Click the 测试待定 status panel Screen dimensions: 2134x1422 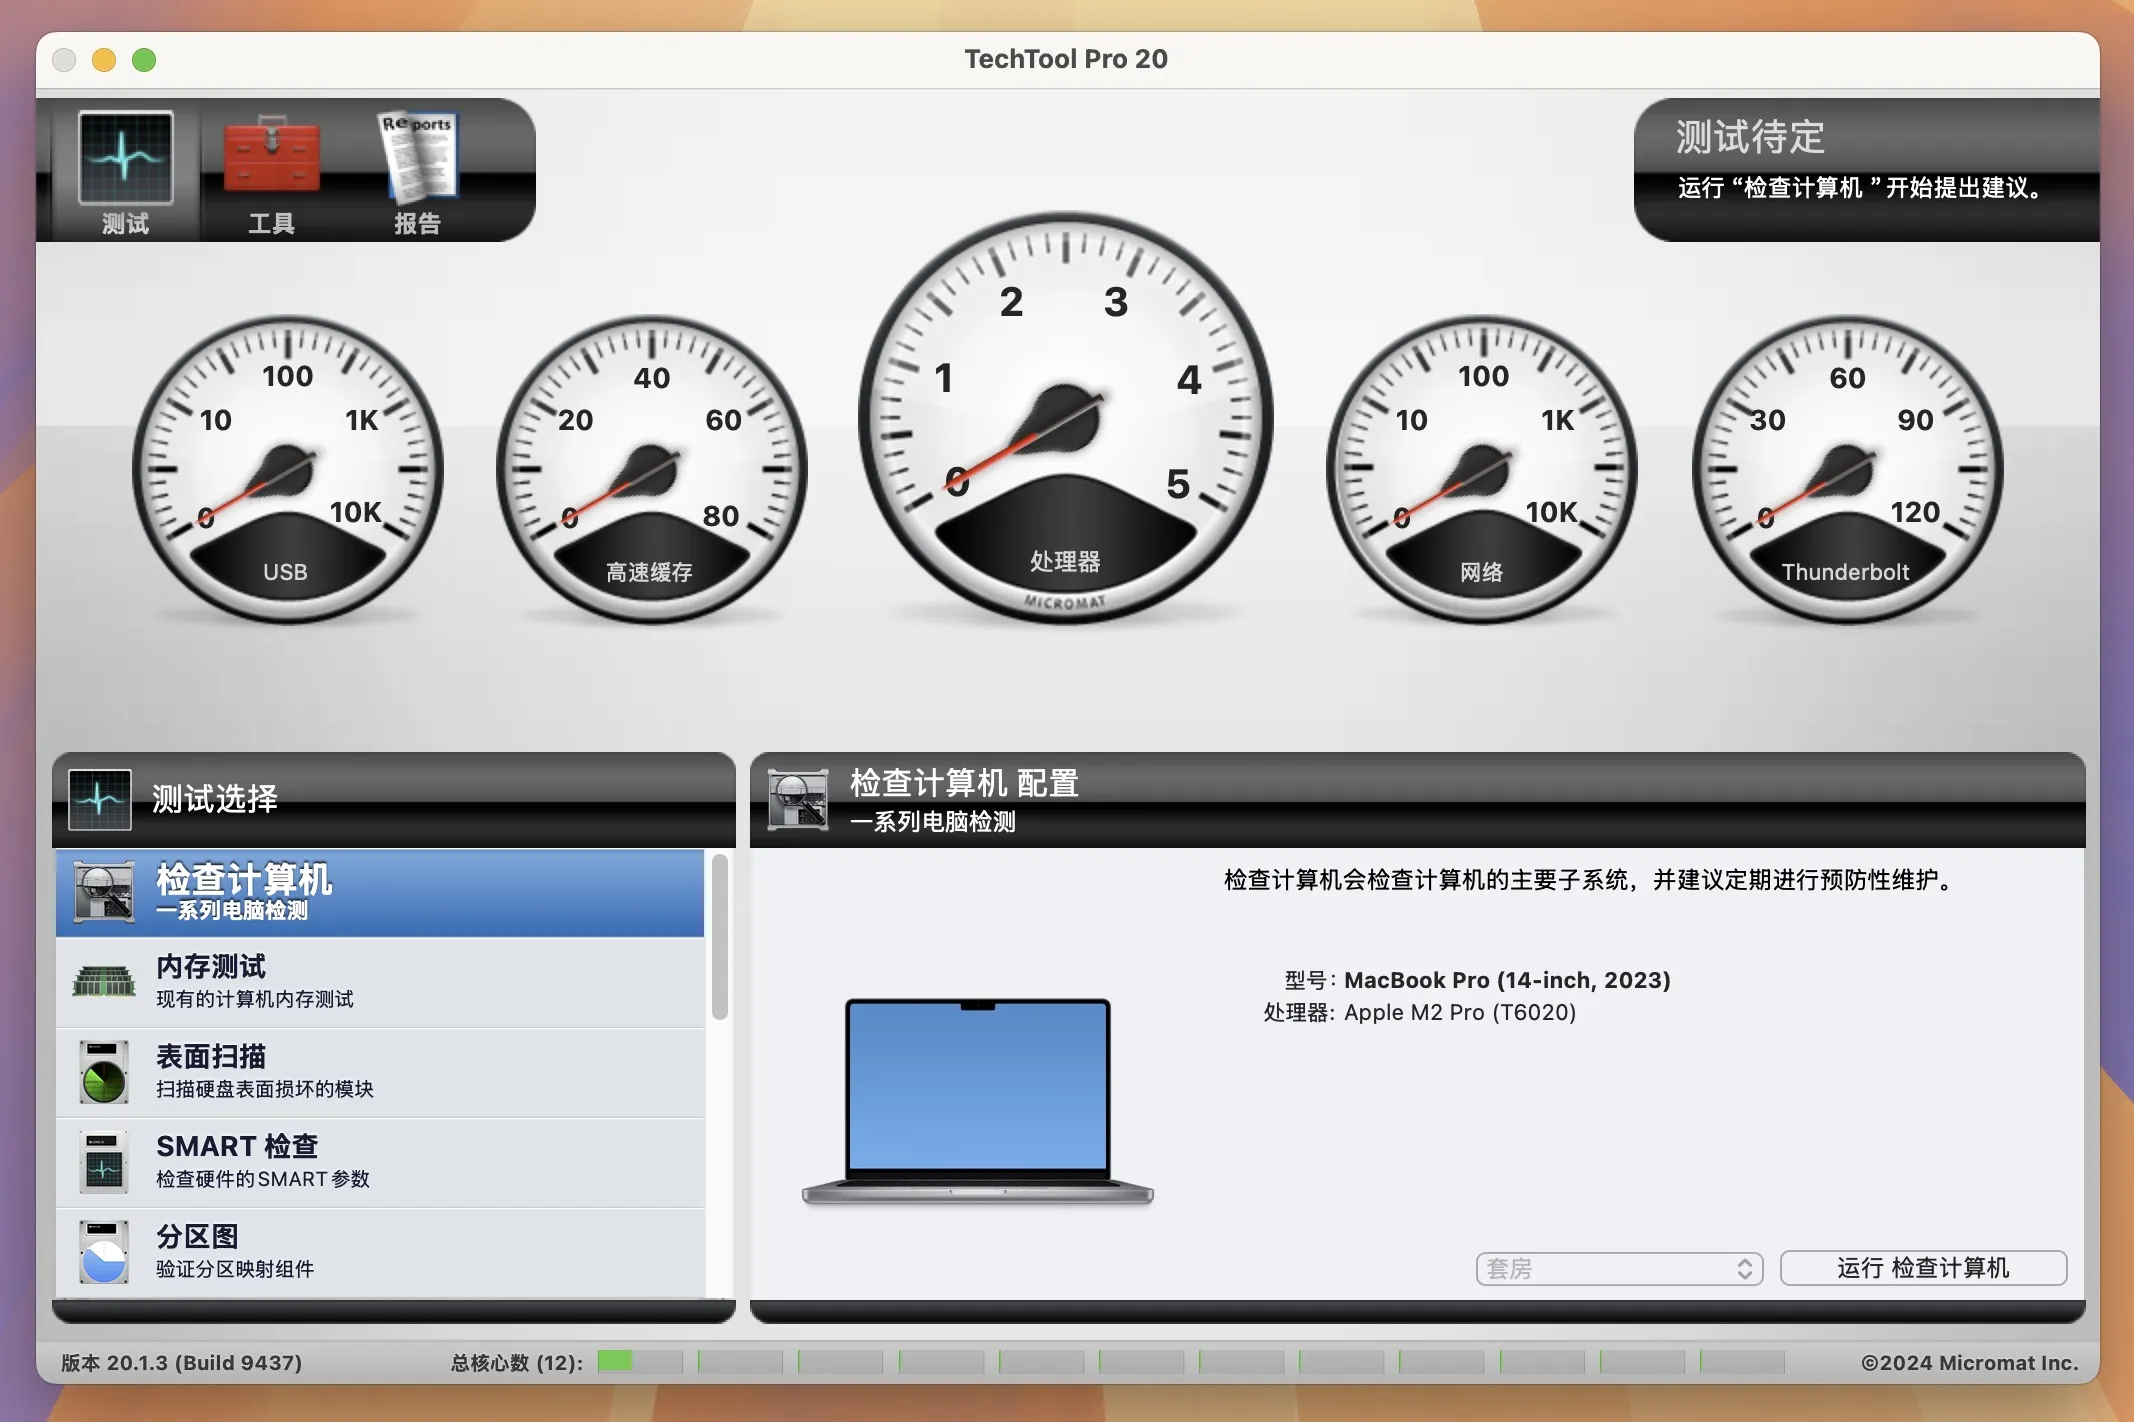pos(1866,169)
